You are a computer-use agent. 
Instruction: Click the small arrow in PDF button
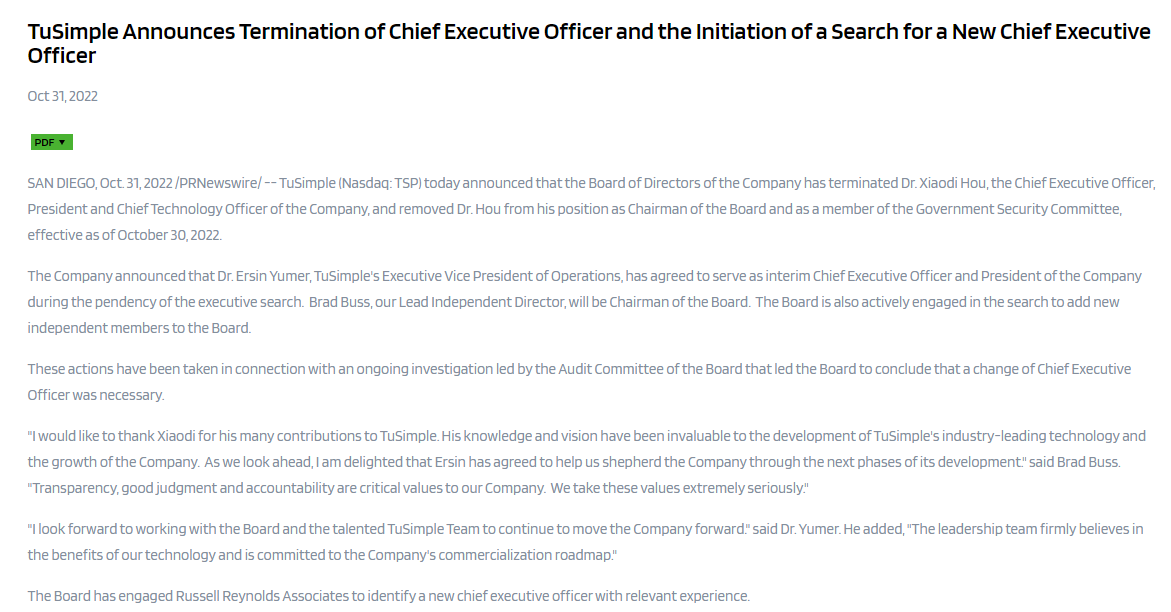[x=62, y=142]
